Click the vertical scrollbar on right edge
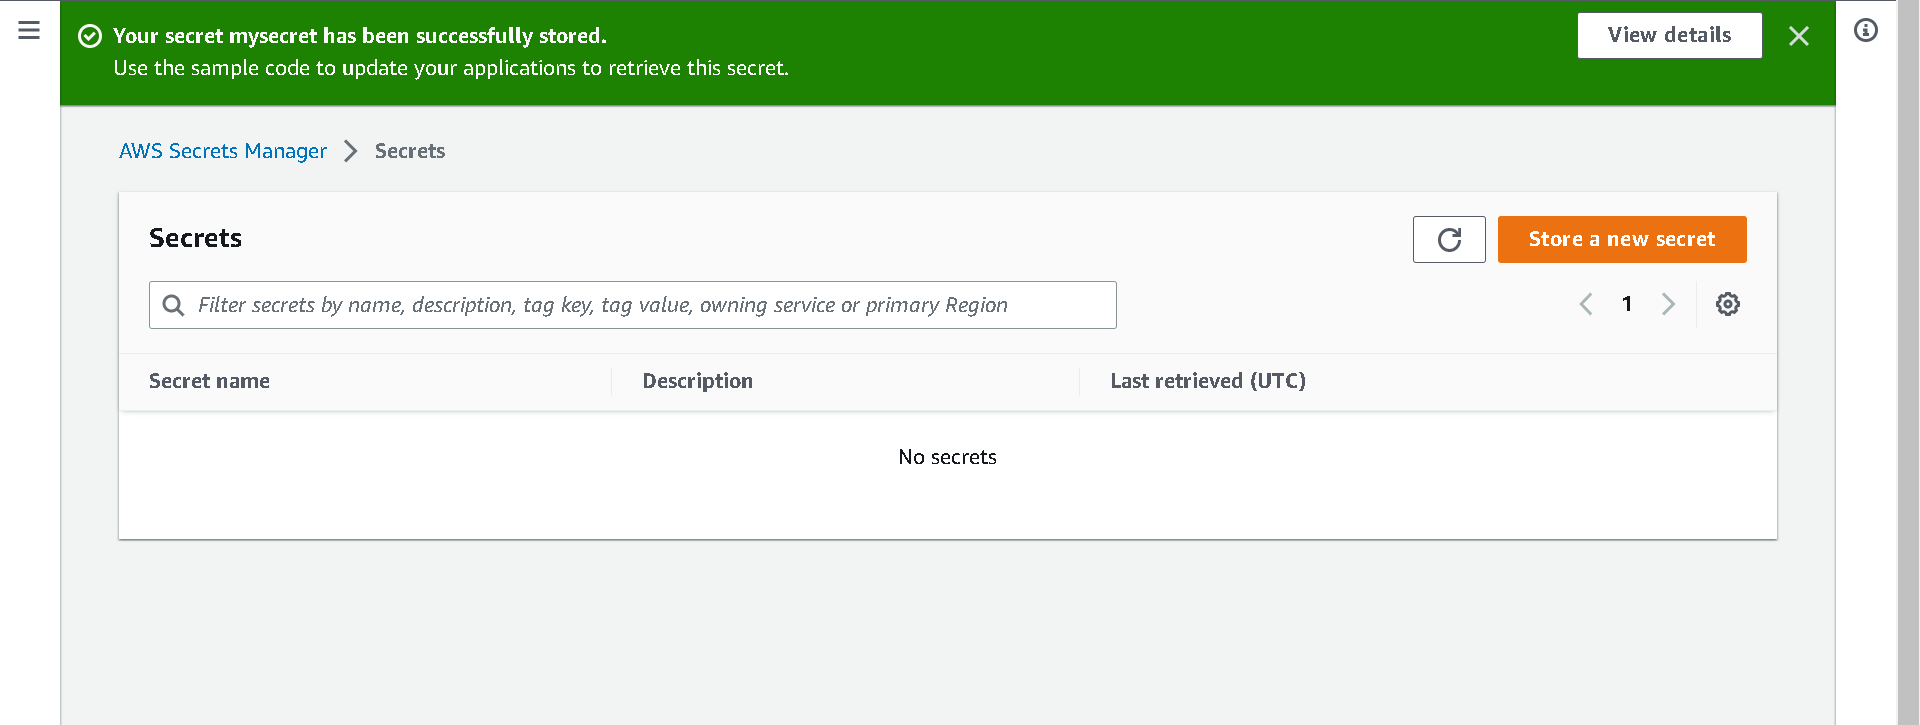This screenshot has height=725, width=1920. pyautogui.click(x=1908, y=362)
